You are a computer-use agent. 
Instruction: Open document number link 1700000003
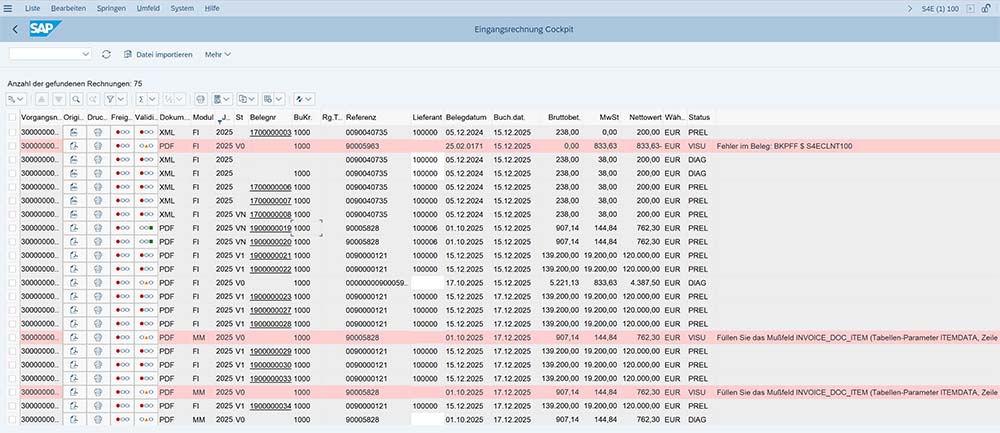pos(270,132)
